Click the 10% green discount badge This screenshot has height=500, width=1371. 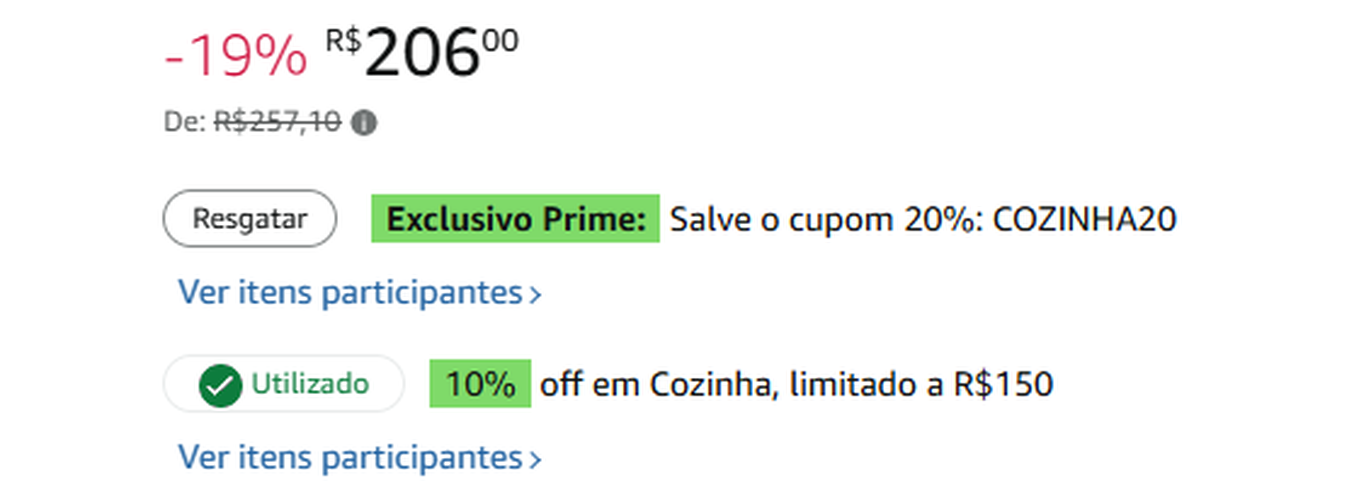(x=480, y=384)
